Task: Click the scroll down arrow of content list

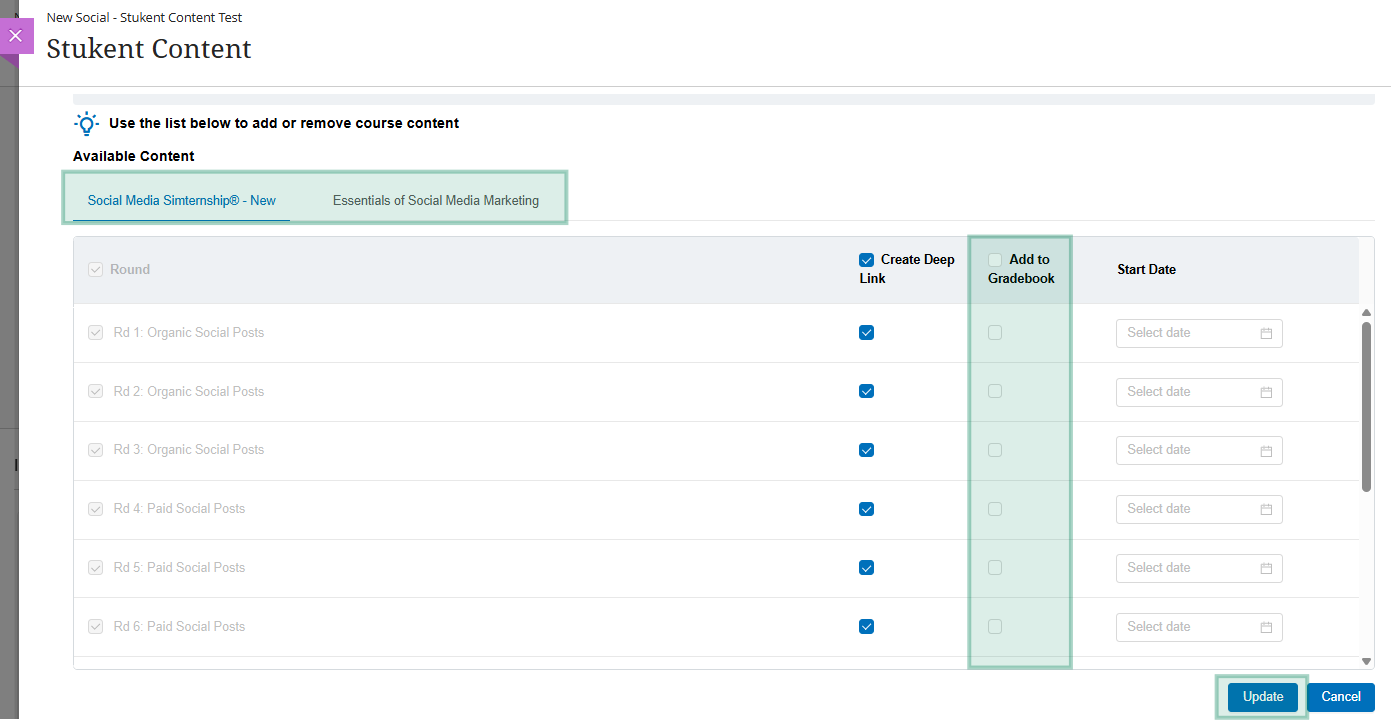Action: tap(1366, 661)
